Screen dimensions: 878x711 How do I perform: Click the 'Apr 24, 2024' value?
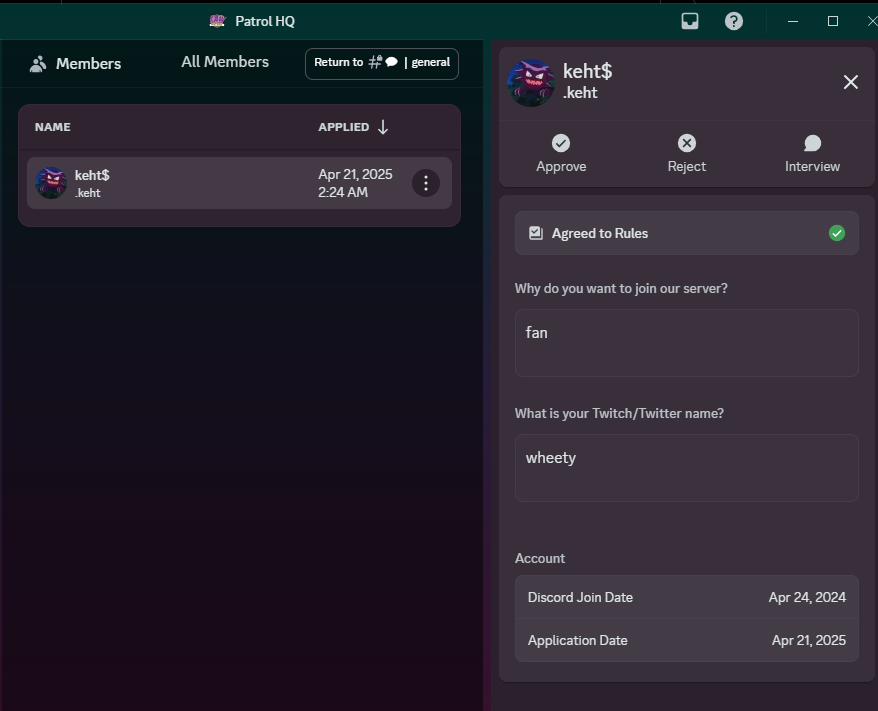tap(807, 597)
